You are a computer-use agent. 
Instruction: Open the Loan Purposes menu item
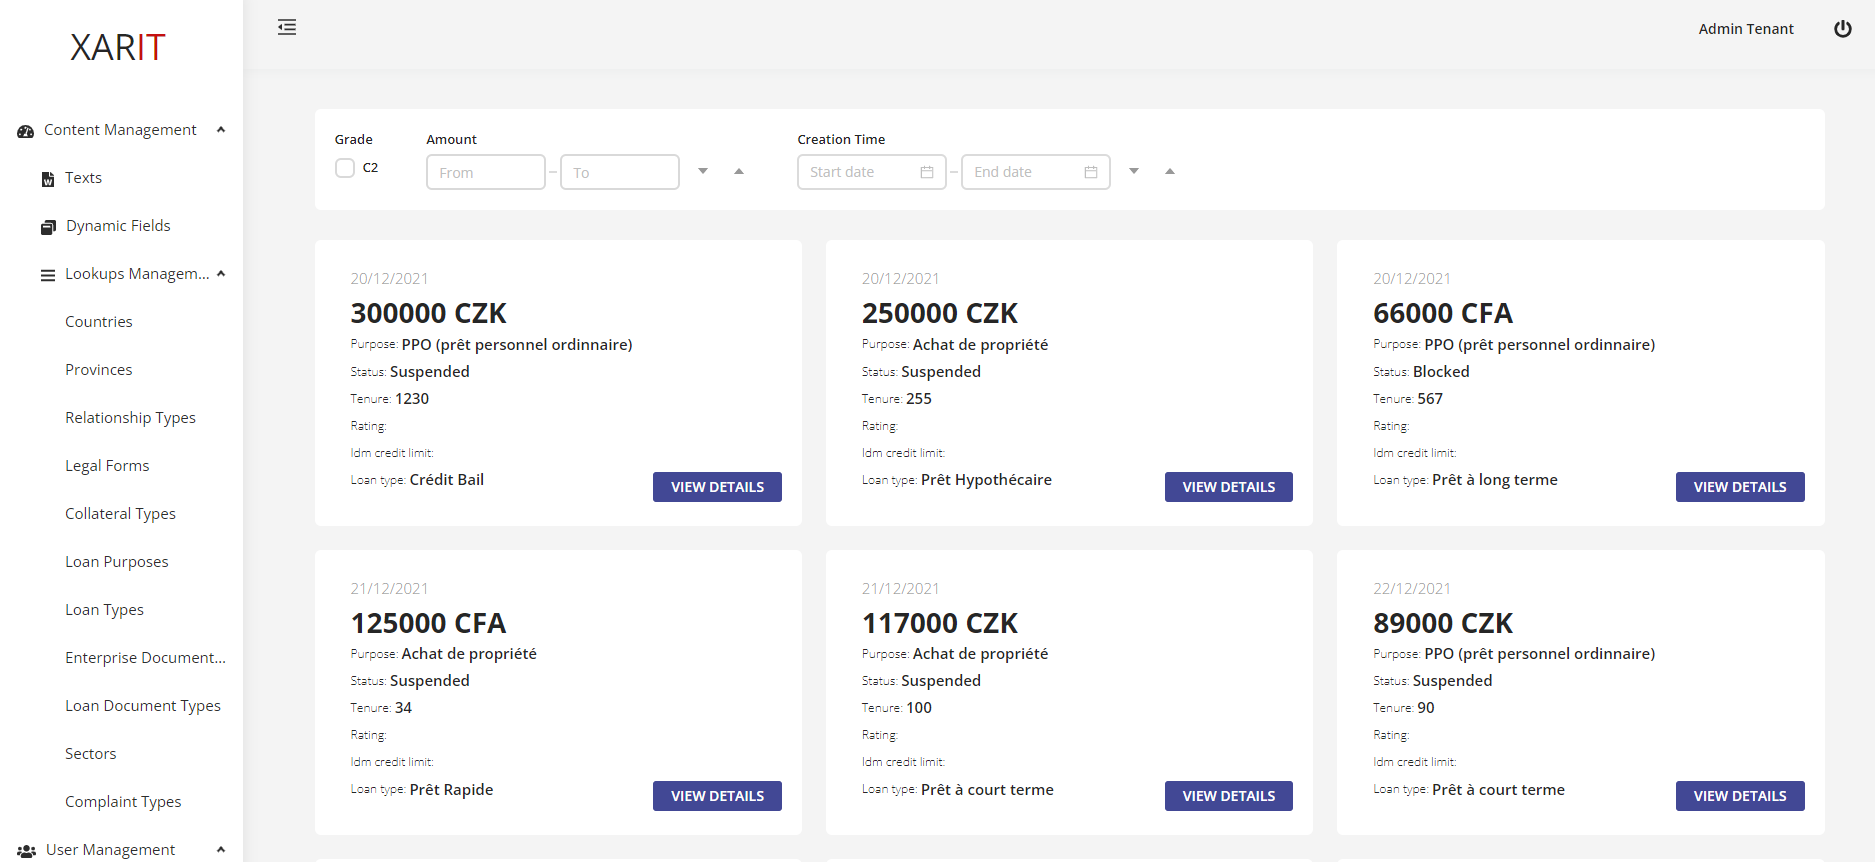[x=117, y=562]
